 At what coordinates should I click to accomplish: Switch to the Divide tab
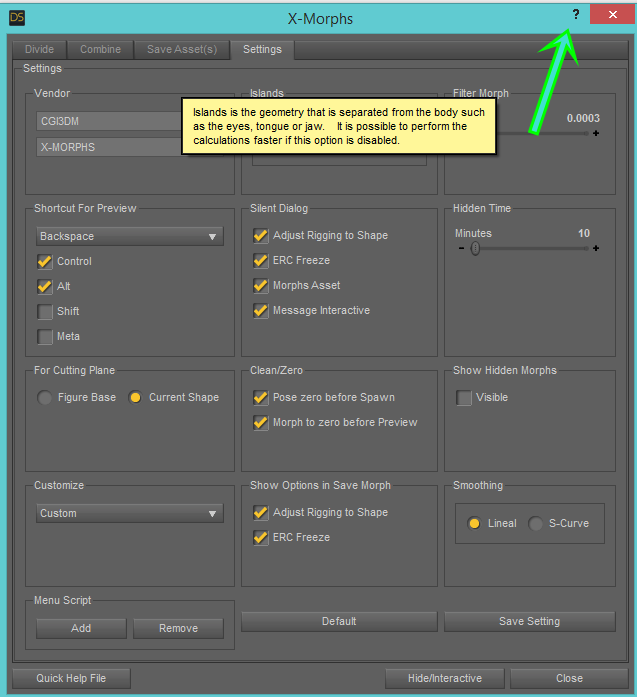click(39, 49)
